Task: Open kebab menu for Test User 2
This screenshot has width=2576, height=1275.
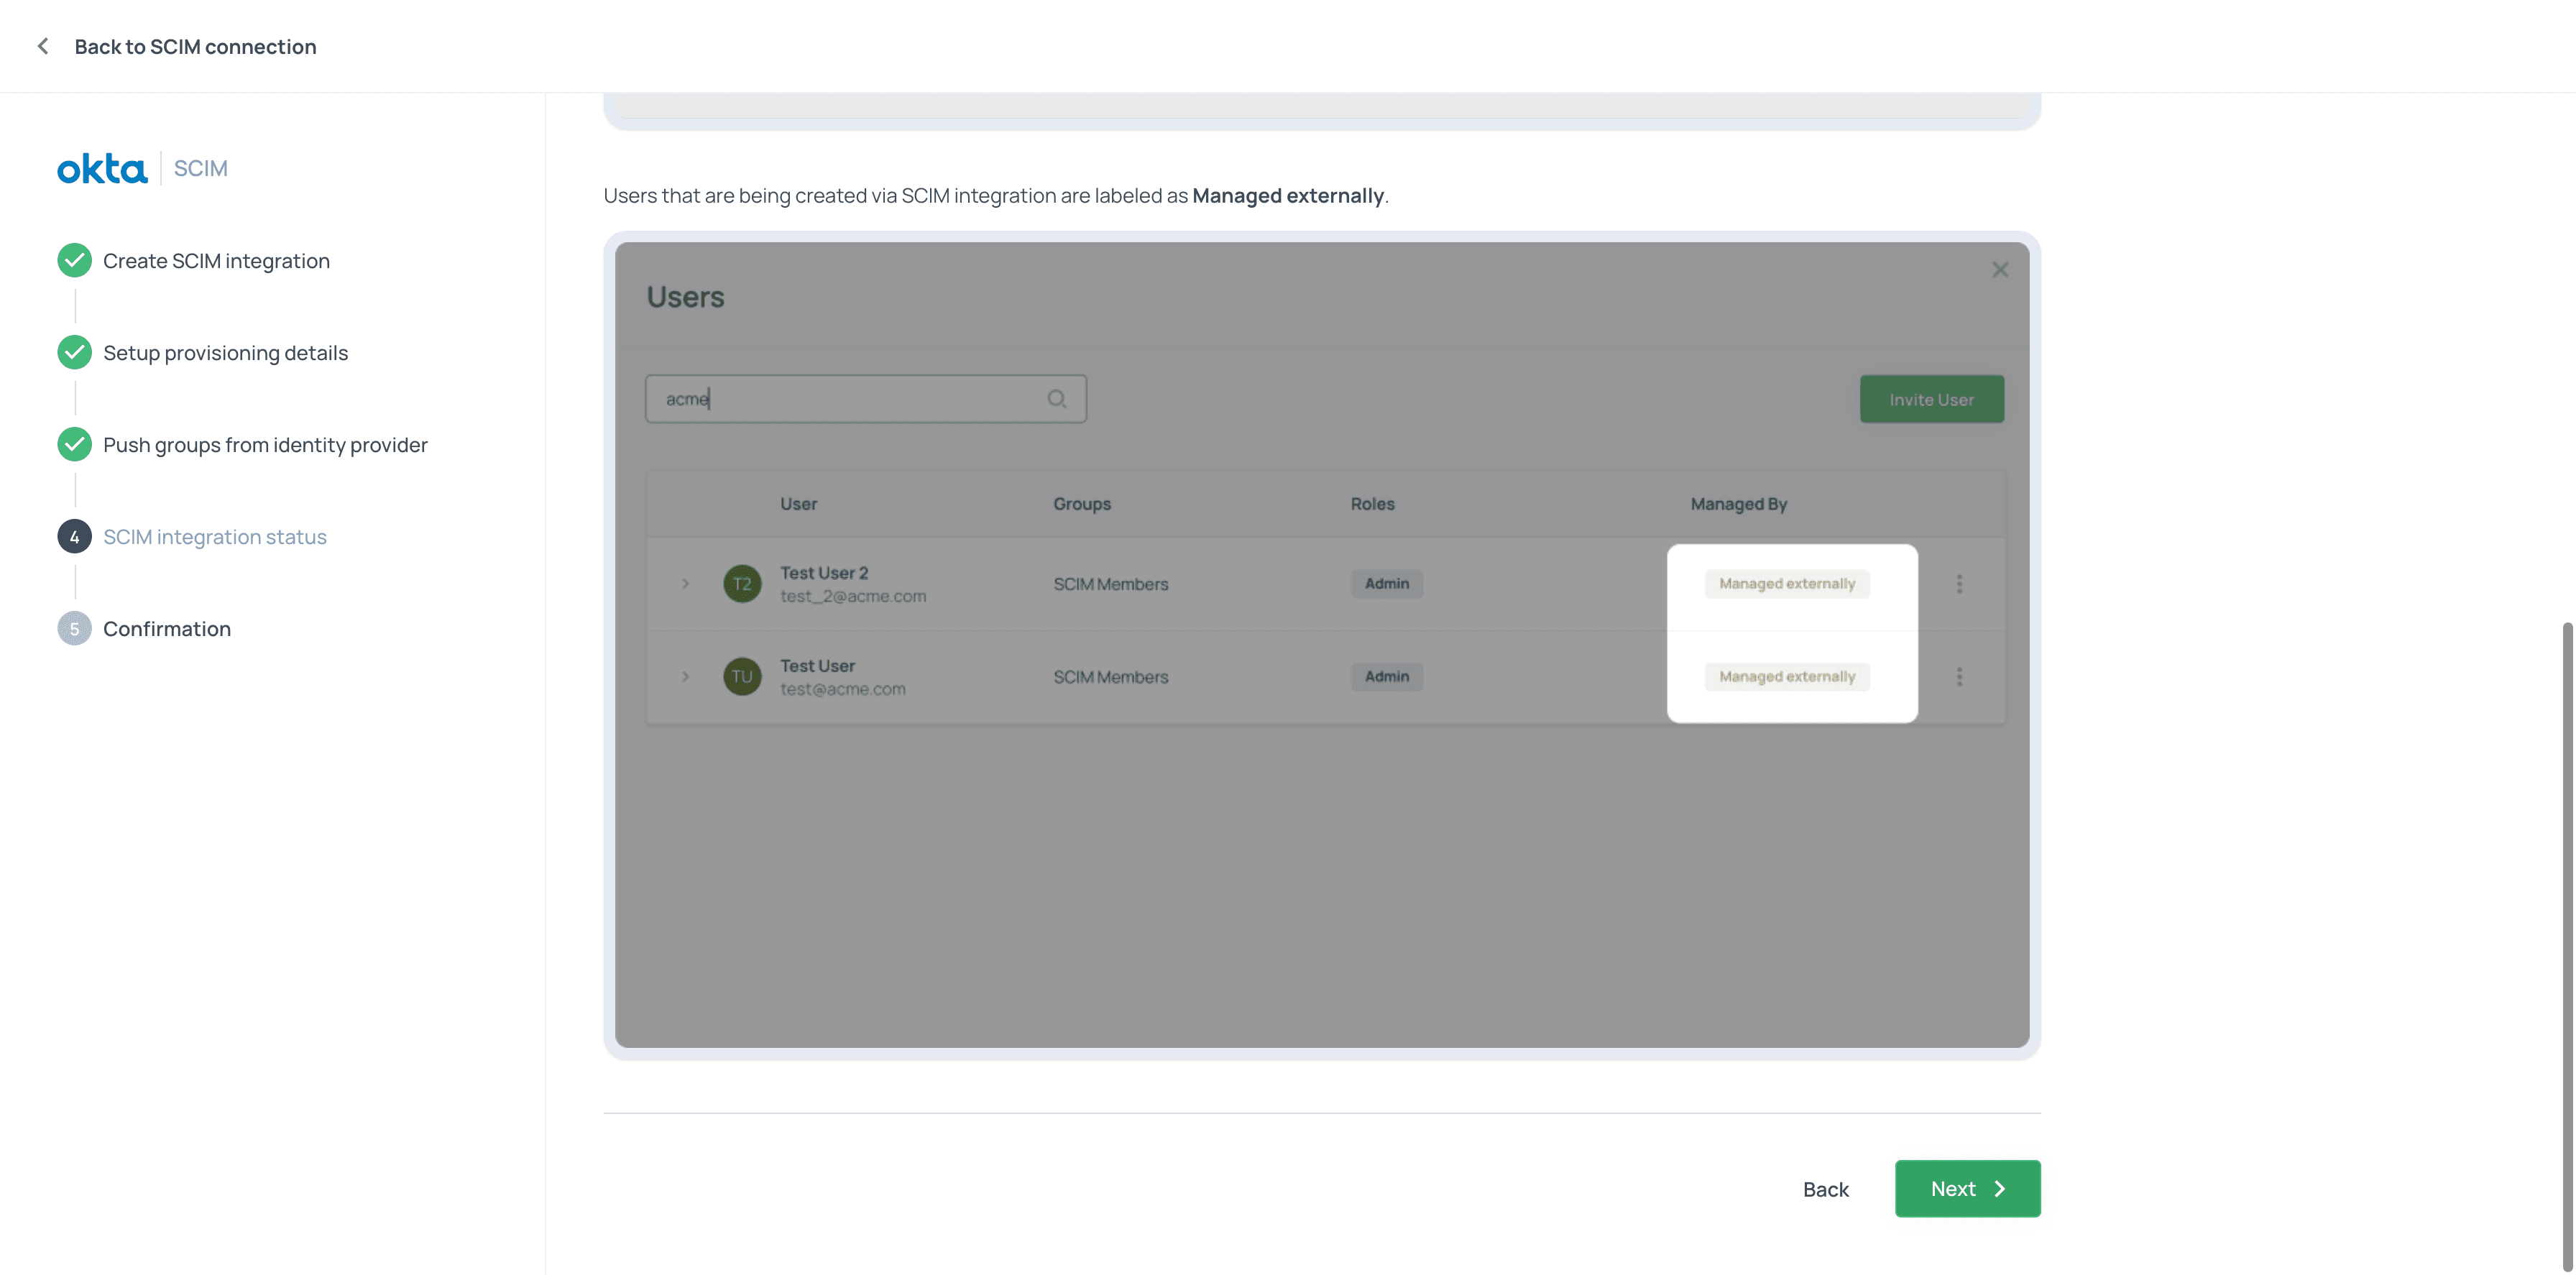Action: click(1959, 583)
